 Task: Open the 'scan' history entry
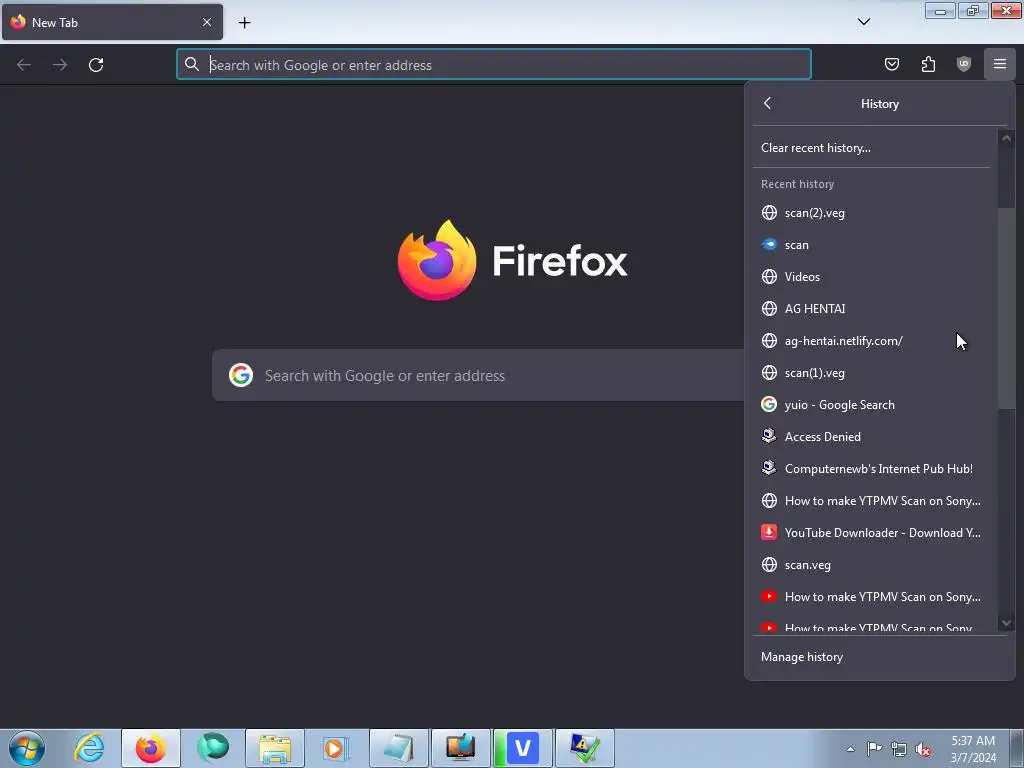(871, 245)
